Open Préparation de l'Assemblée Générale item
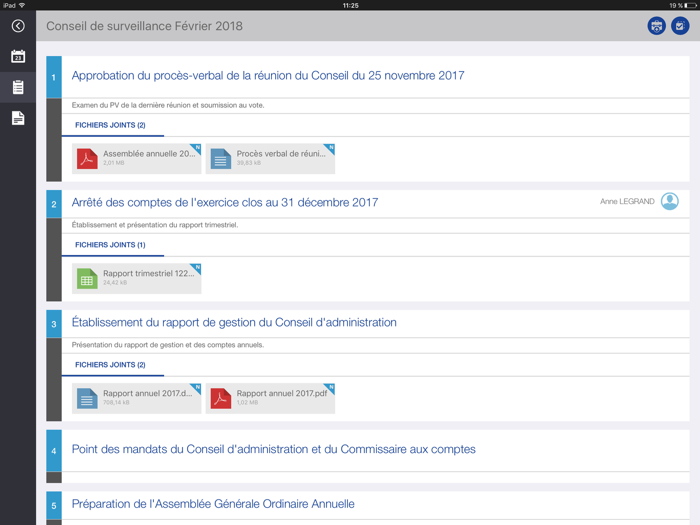Viewport: 700px width, 525px height. point(213,504)
